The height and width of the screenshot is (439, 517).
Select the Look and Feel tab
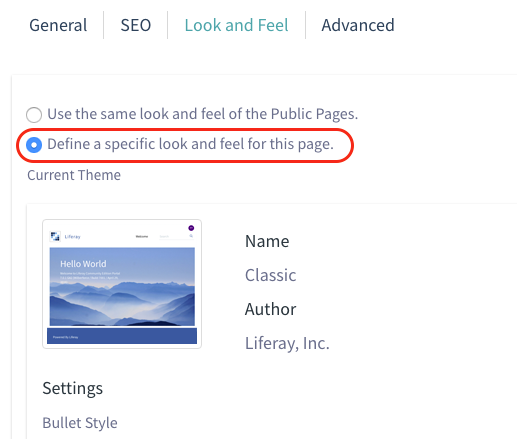point(236,25)
